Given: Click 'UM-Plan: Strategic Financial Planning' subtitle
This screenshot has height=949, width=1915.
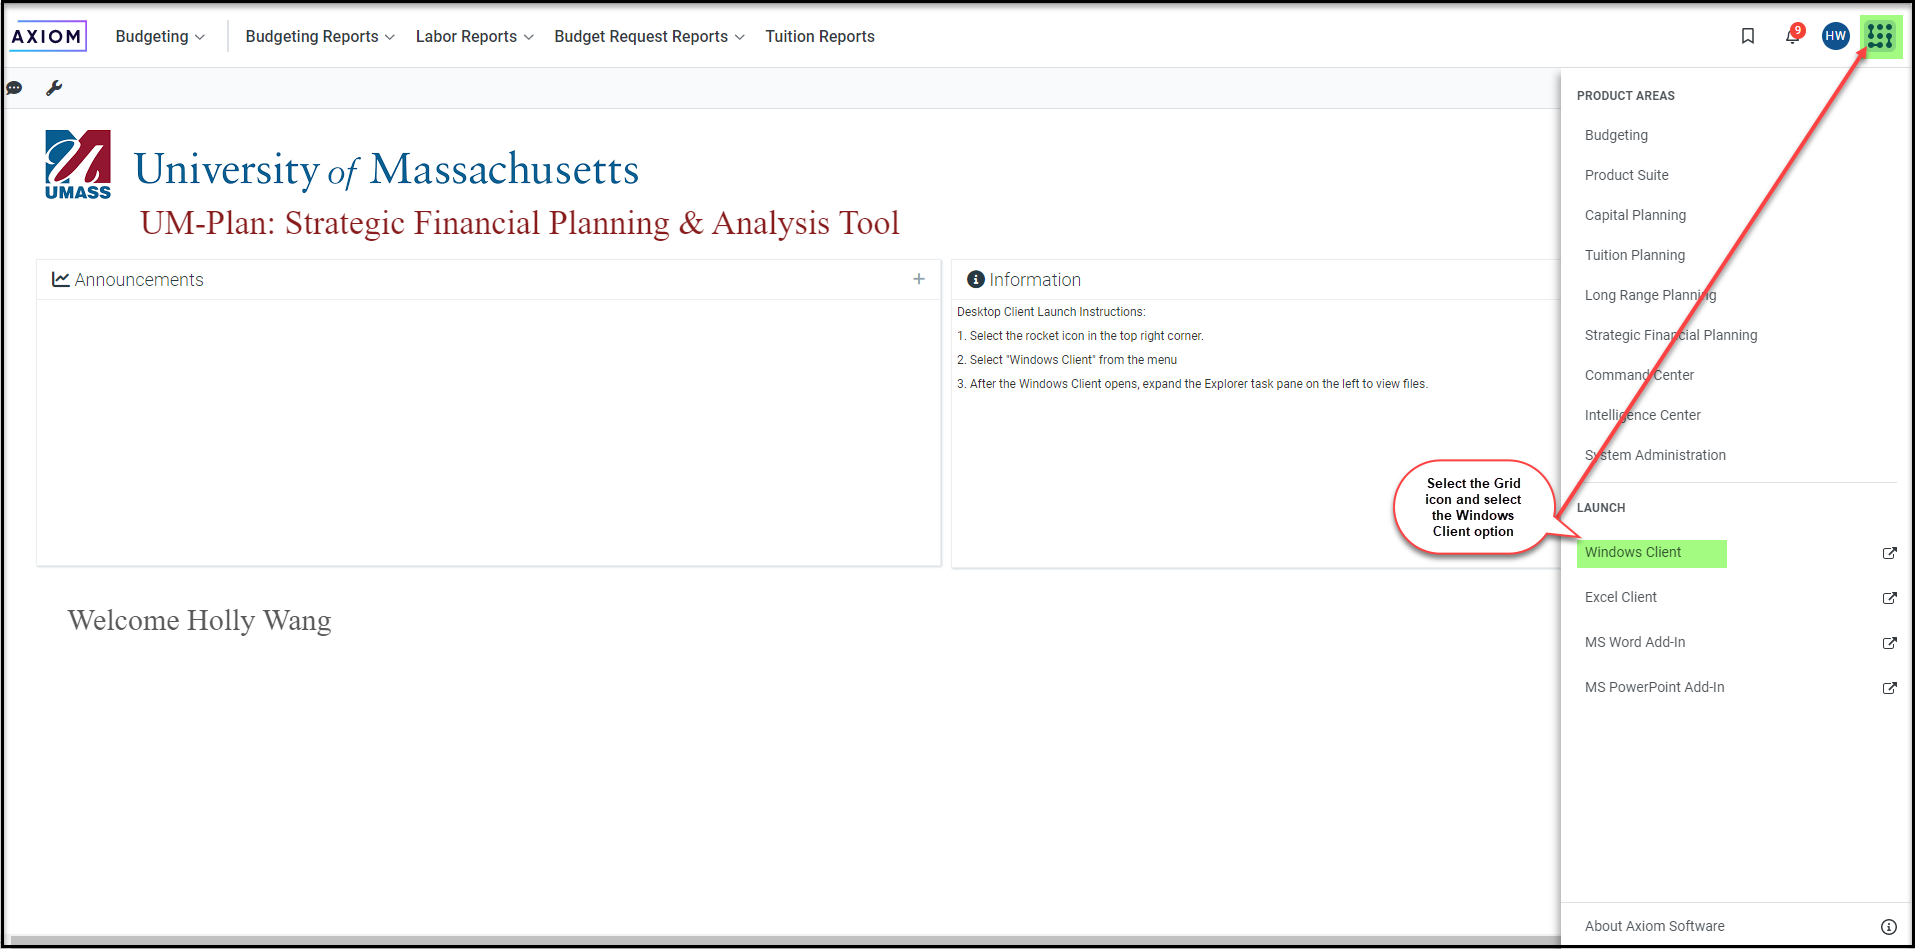Looking at the screenshot, I should (519, 222).
